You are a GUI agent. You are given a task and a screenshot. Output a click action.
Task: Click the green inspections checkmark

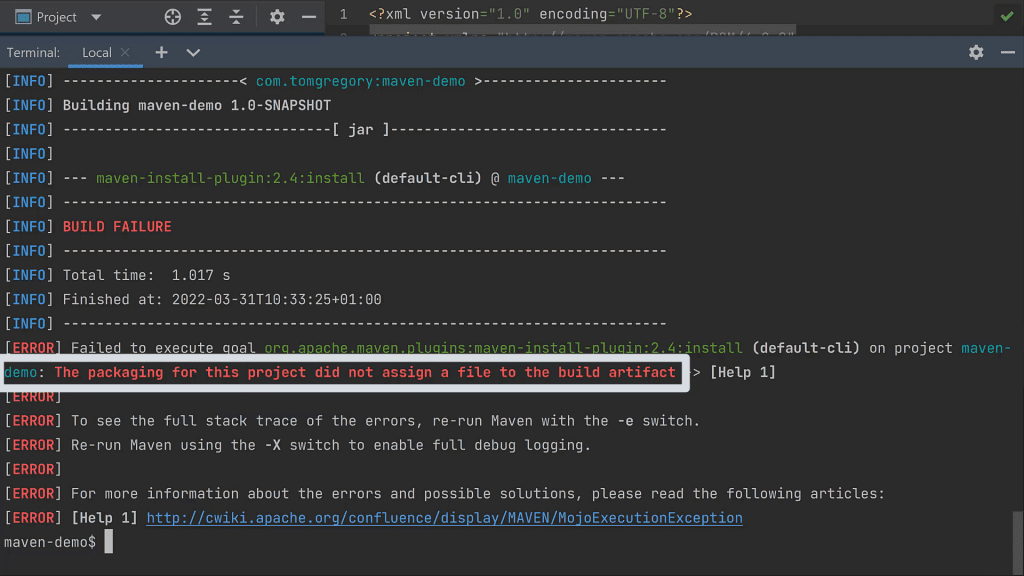1007,16
